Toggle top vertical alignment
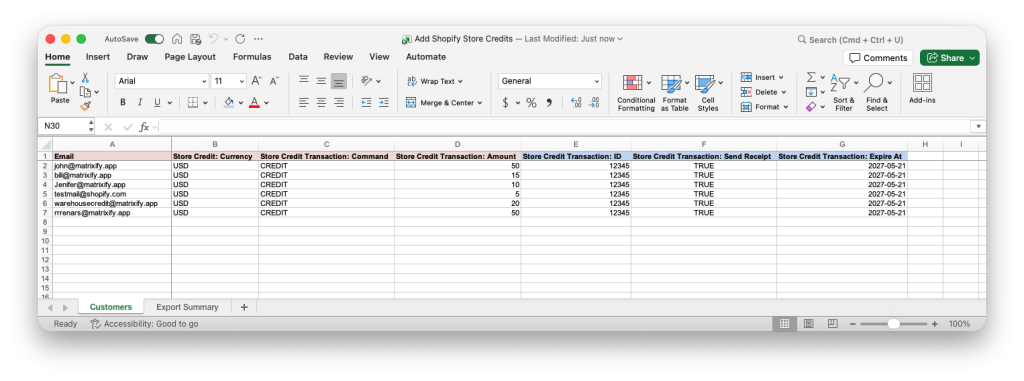The height and width of the screenshot is (381, 1024). click(304, 80)
